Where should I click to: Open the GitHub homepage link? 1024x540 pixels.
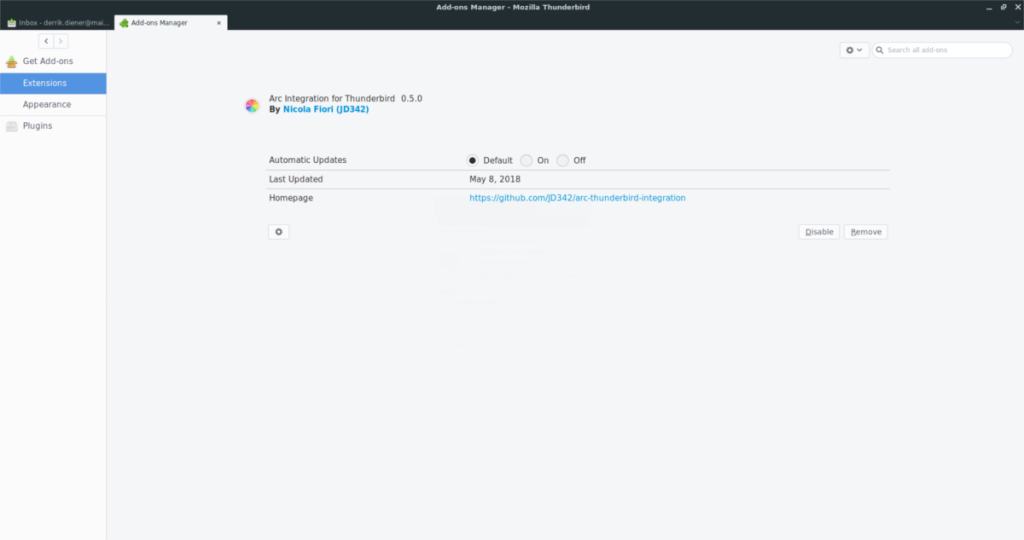pos(577,198)
